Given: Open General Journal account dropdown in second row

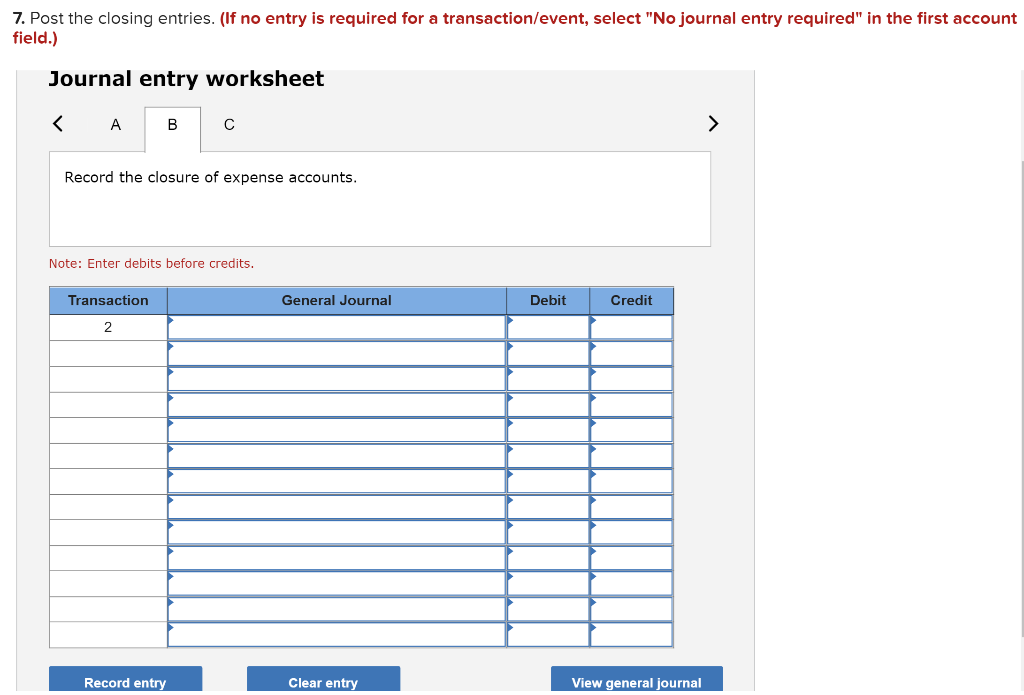Looking at the screenshot, I should click(x=336, y=353).
